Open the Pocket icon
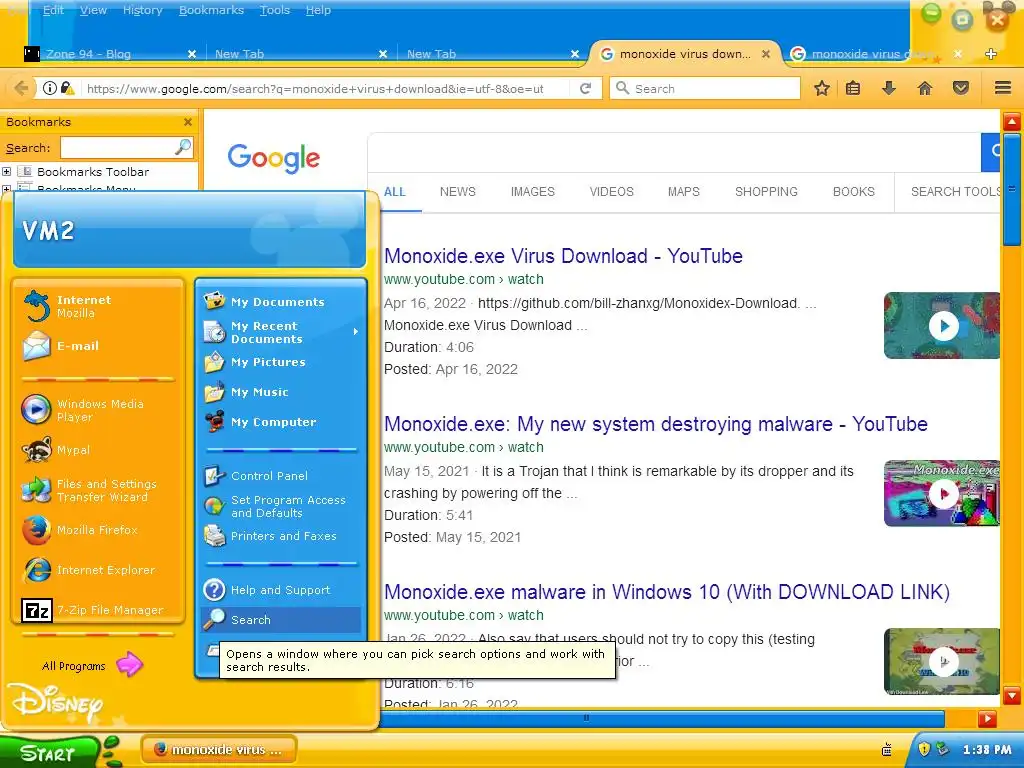The width and height of the screenshot is (1024, 768). coord(961,88)
